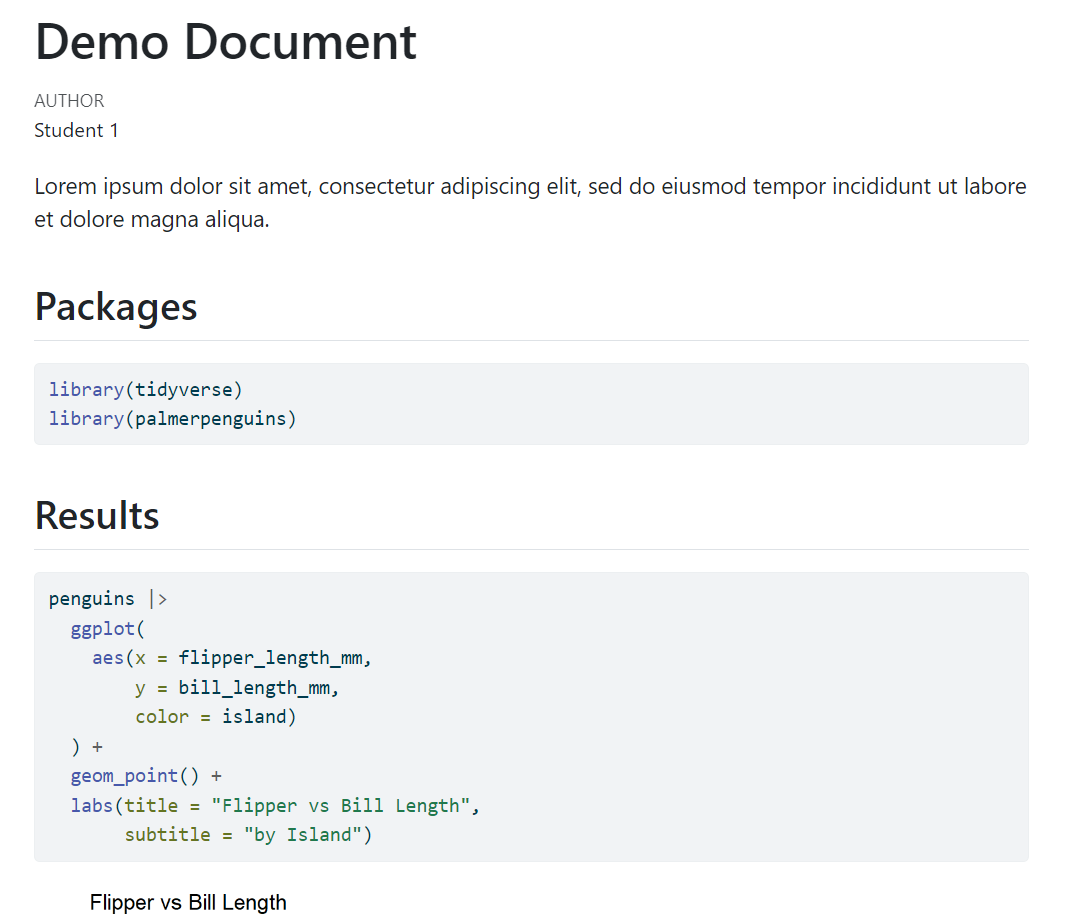Click the AUTHOR label
The height and width of the screenshot is (917, 1065).
click(69, 101)
